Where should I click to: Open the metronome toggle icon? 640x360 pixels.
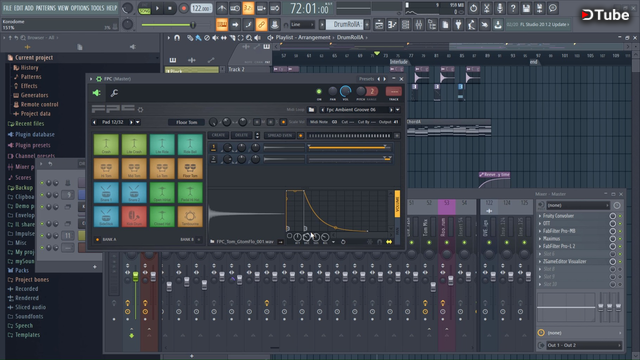coord(222,8)
